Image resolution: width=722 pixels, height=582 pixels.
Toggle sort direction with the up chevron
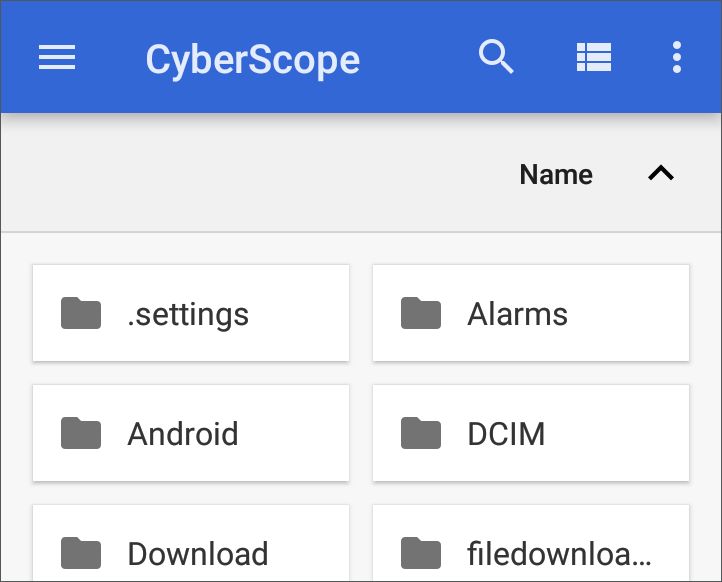(661, 173)
